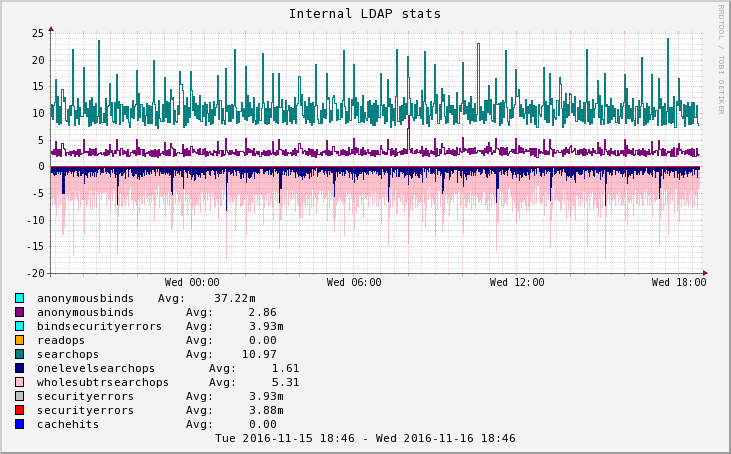This screenshot has width=731, height=454.
Task: Click the blue cachehits legend swatch
Action: pos(19,424)
